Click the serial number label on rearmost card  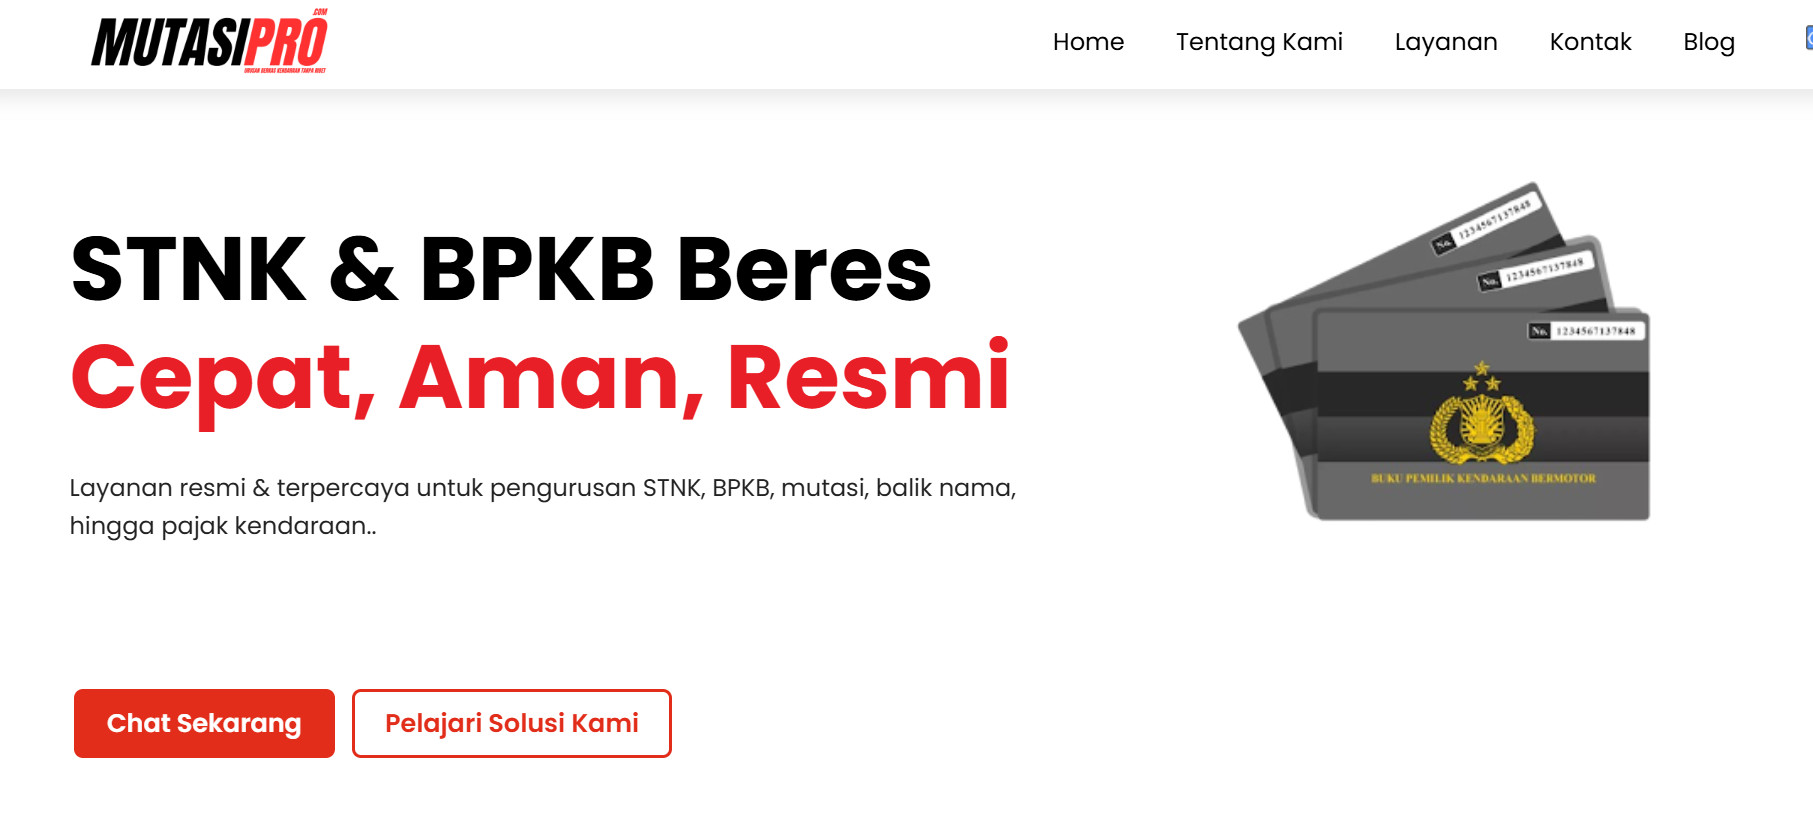pyautogui.click(x=1486, y=223)
